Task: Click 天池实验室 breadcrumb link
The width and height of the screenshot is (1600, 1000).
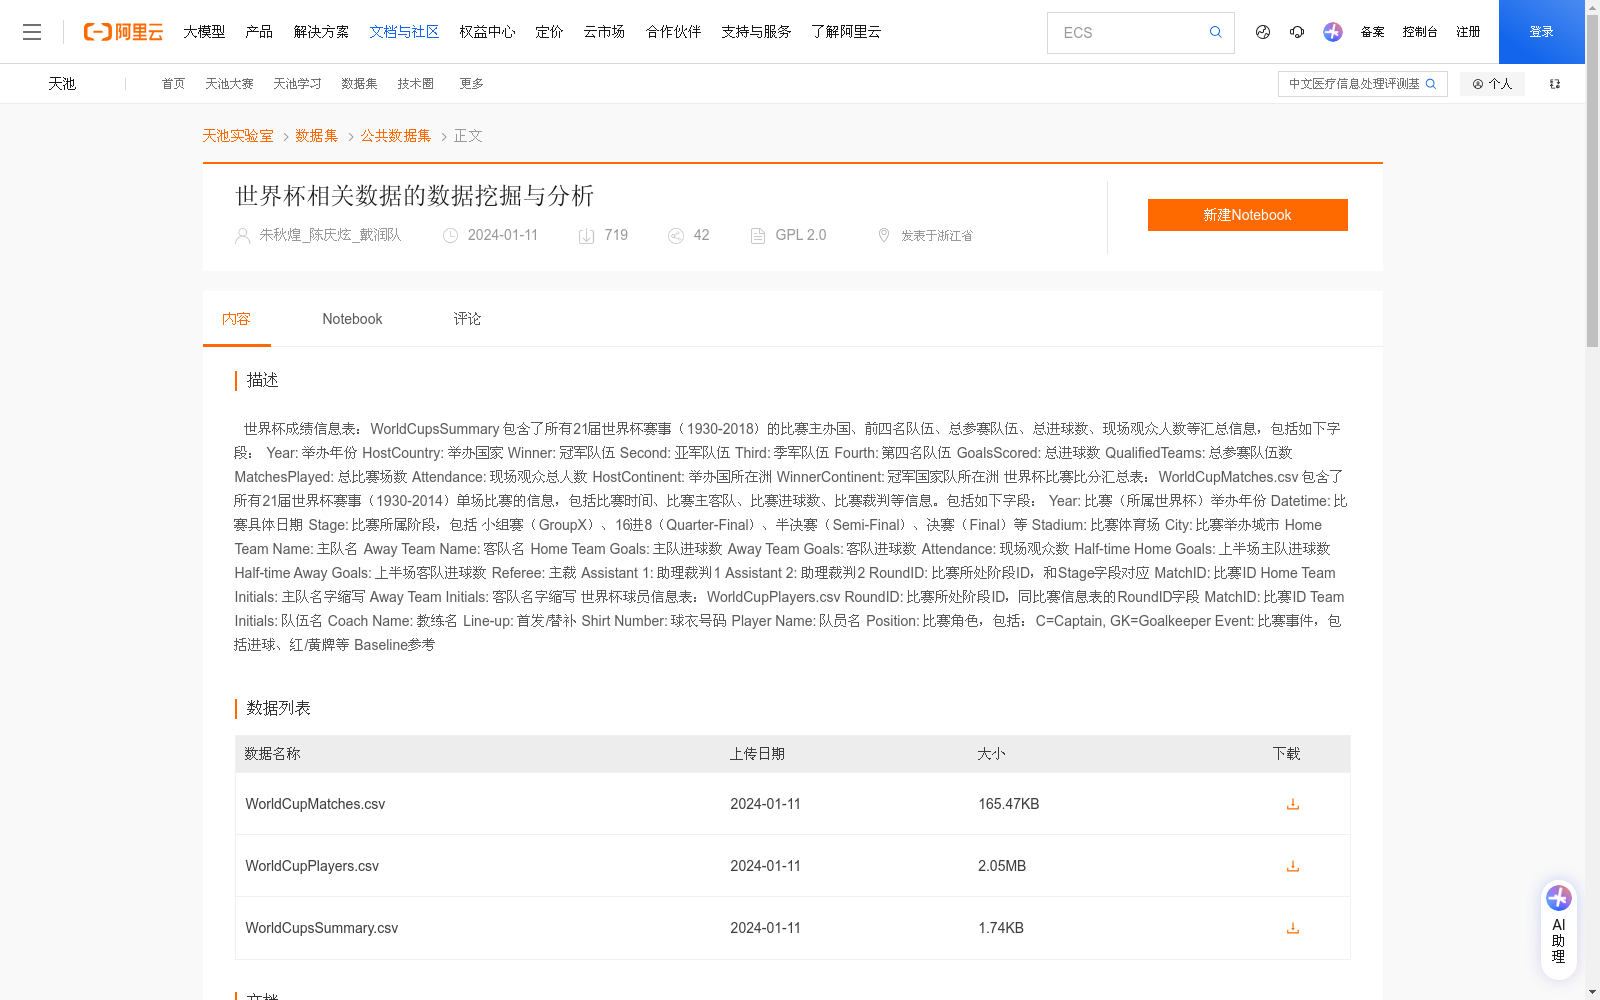Action: tap(238, 136)
